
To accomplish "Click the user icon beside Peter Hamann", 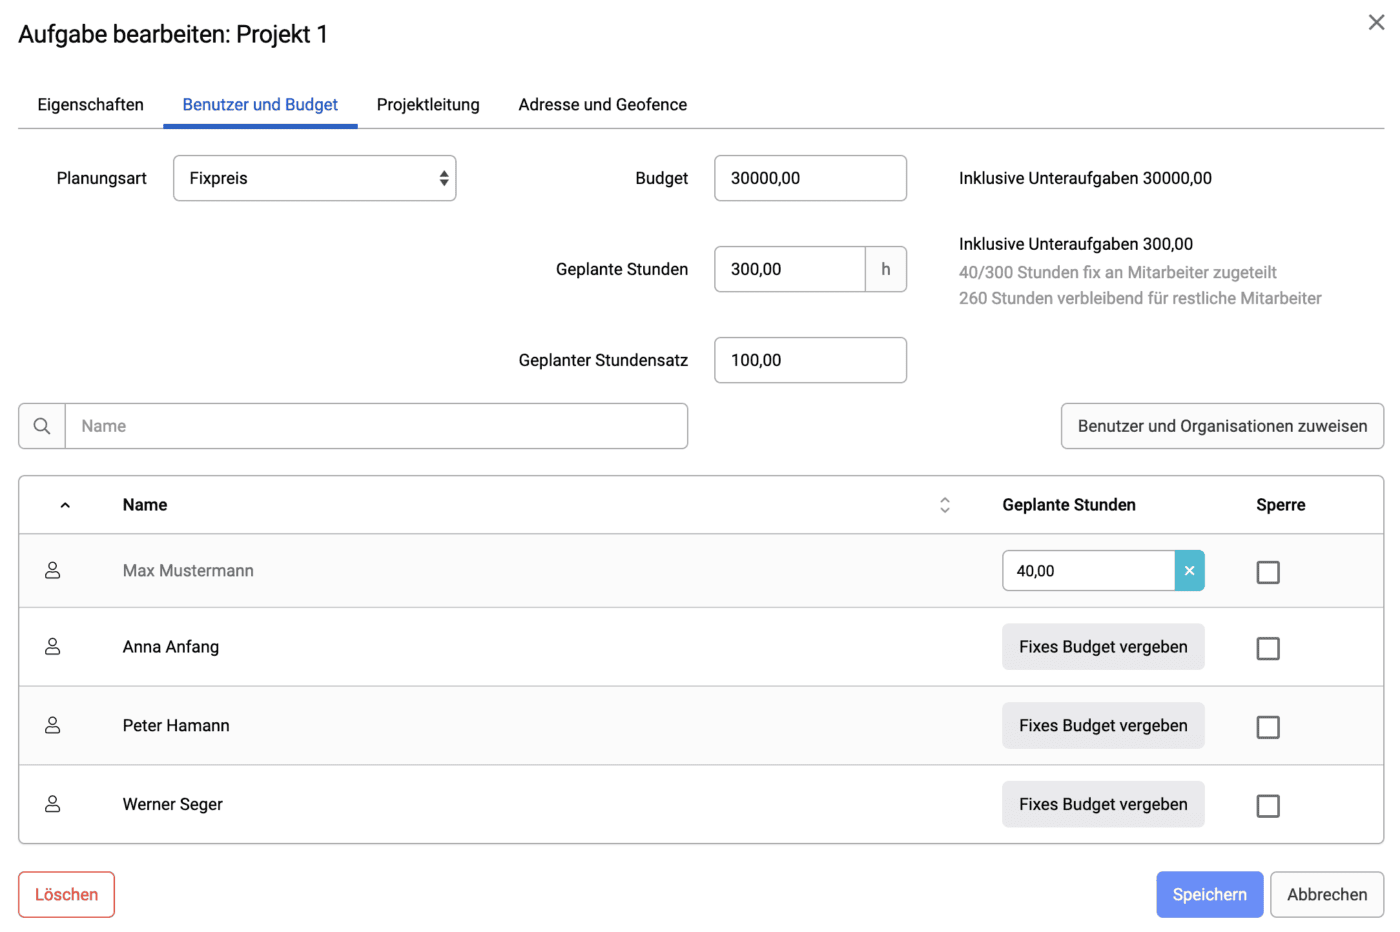I will point(53,725).
